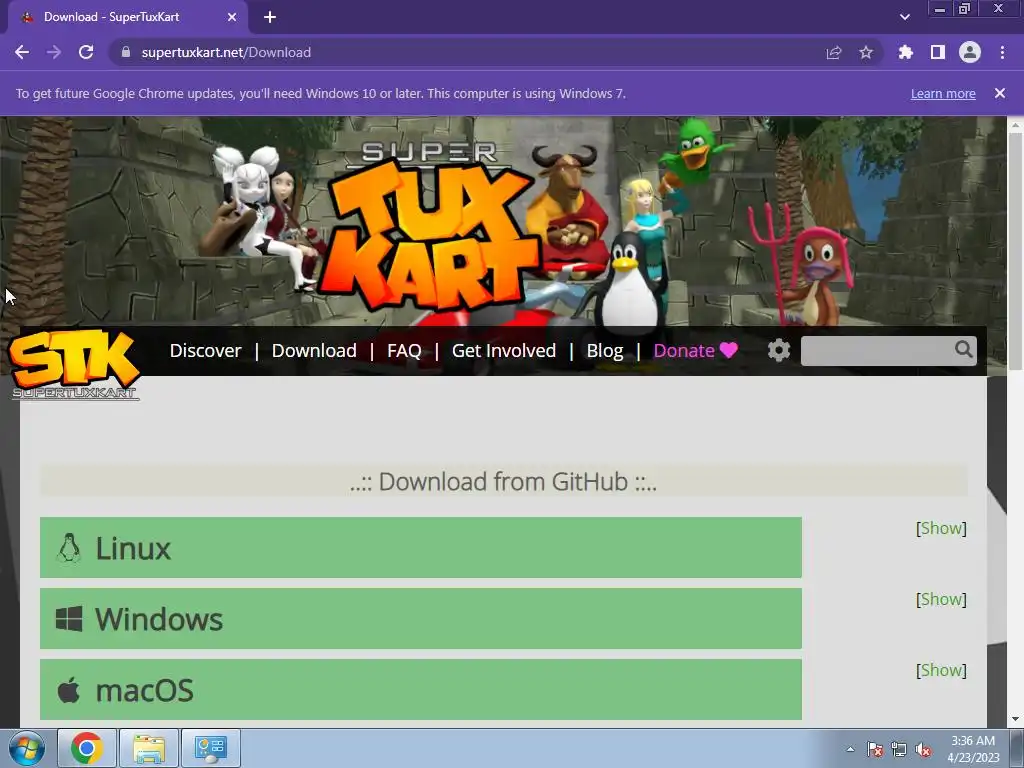Share this page using the share icon
The width and height of the screenshot is (1024, 768).
tap(834, 52)
